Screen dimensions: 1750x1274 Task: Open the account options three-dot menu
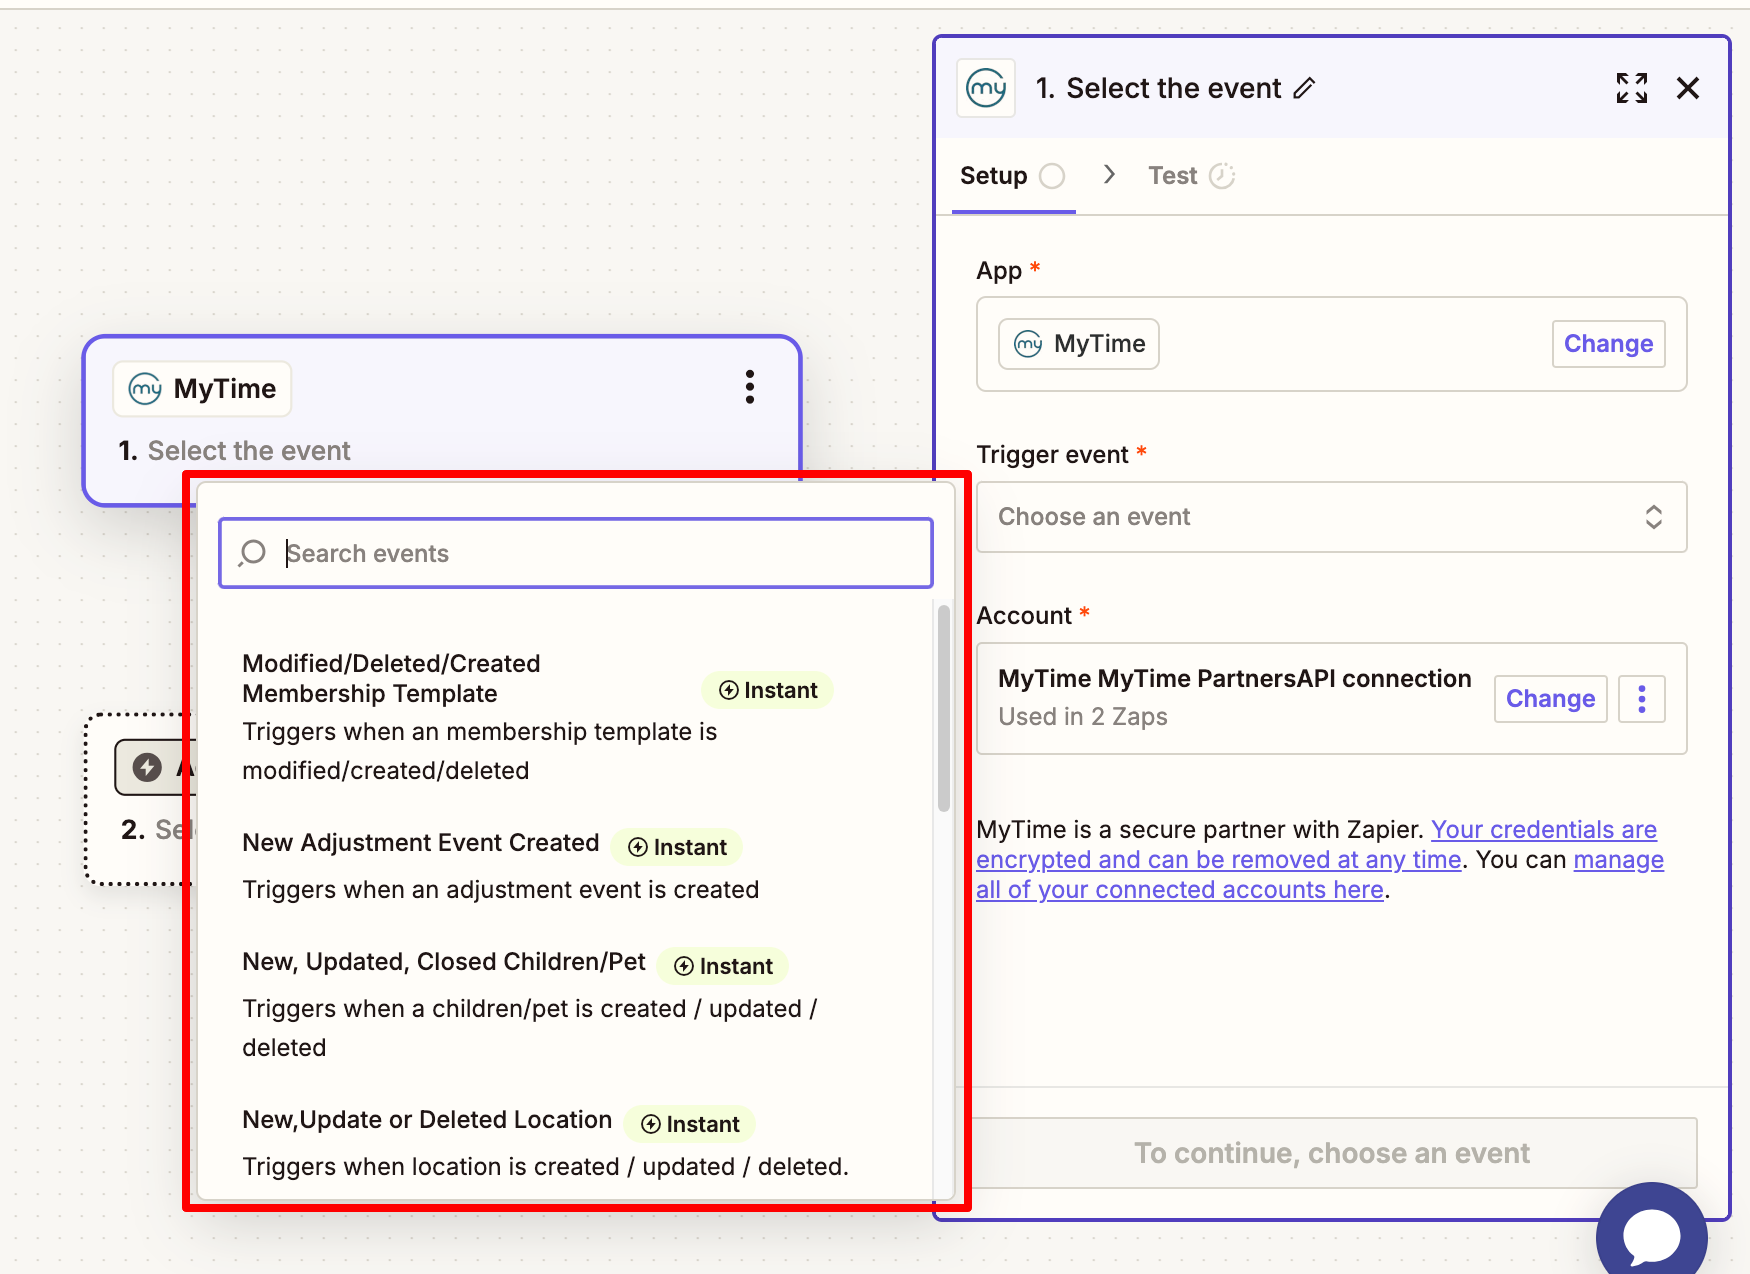pyautogui.click(x=1642, y=699)
